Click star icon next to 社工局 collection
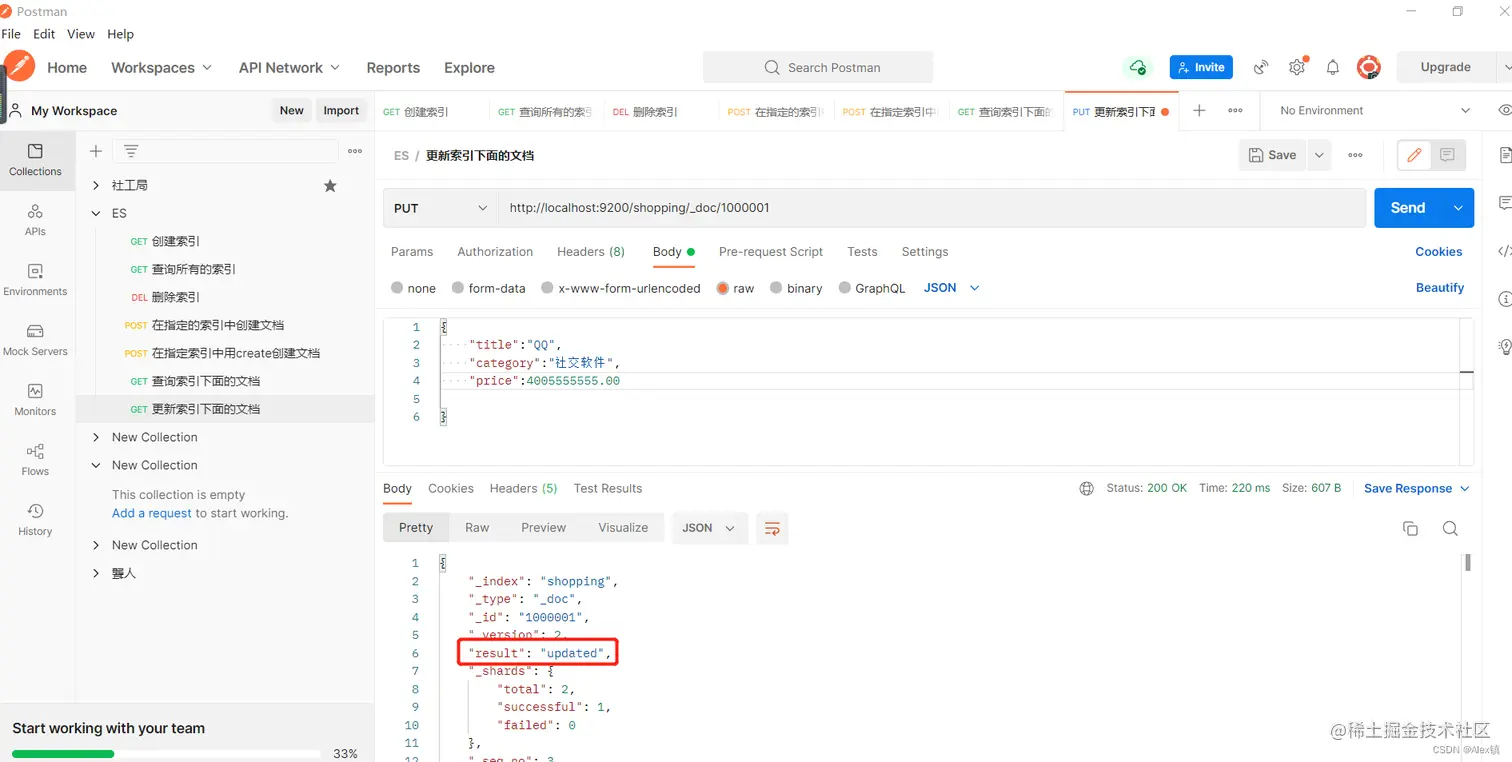 click(x=330, y=186)
